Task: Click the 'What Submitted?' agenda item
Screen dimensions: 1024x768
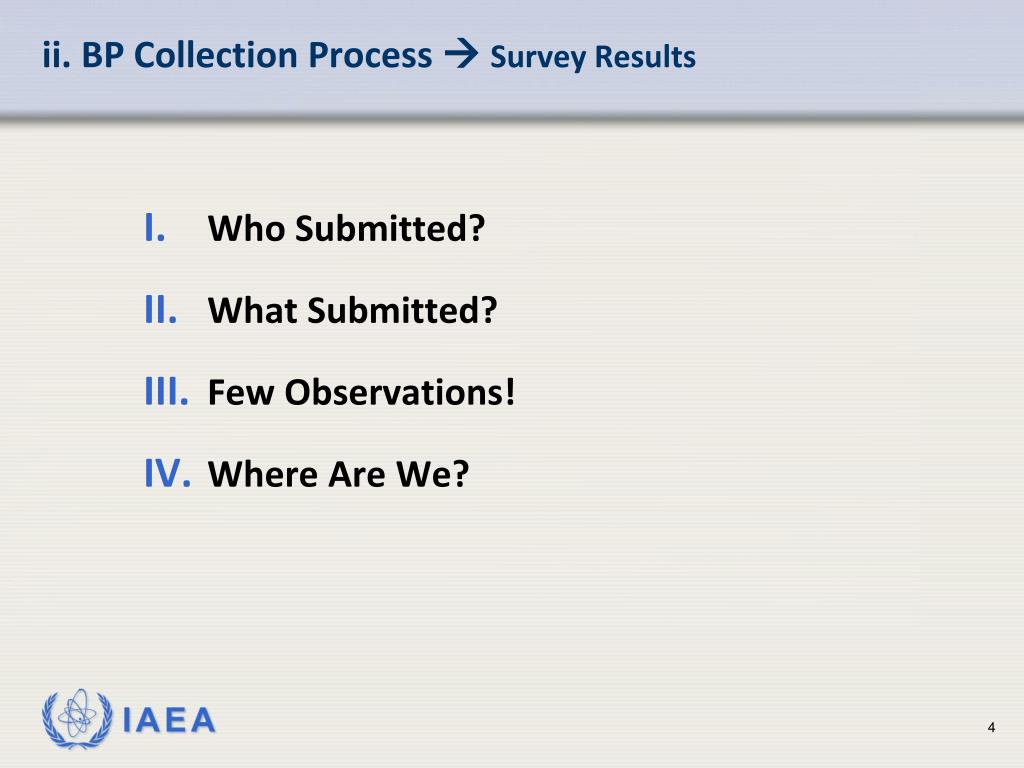Action: [353, 310]
